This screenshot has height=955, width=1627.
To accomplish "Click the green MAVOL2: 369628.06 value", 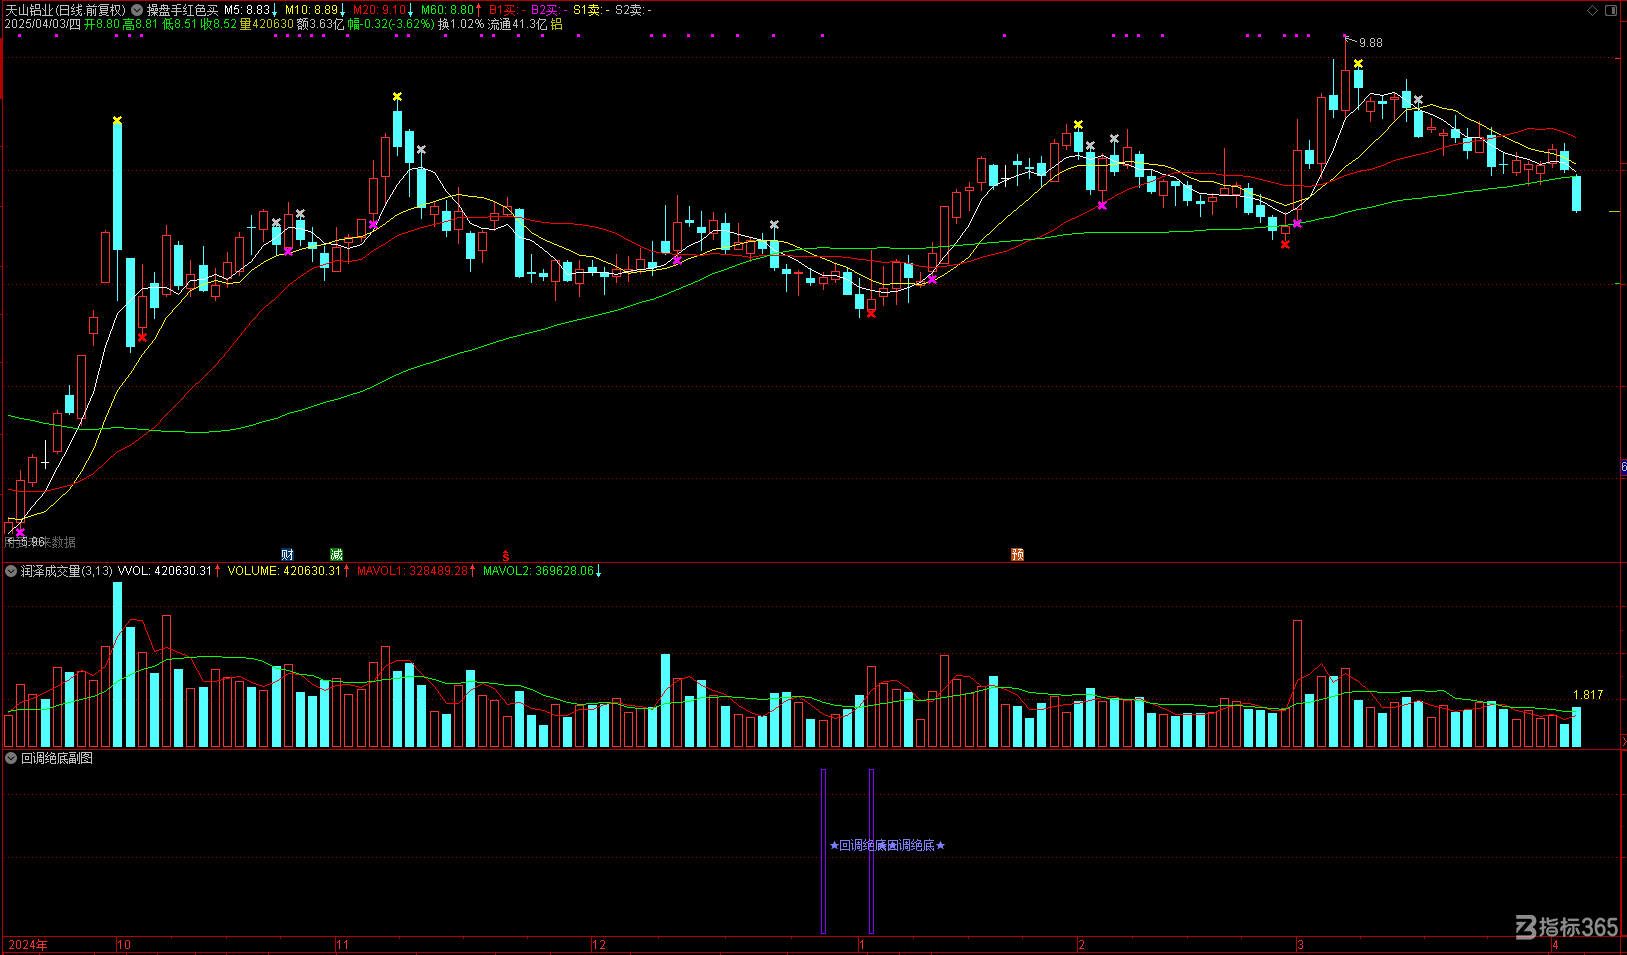I will pyautogui.click(x=538, y=571).
